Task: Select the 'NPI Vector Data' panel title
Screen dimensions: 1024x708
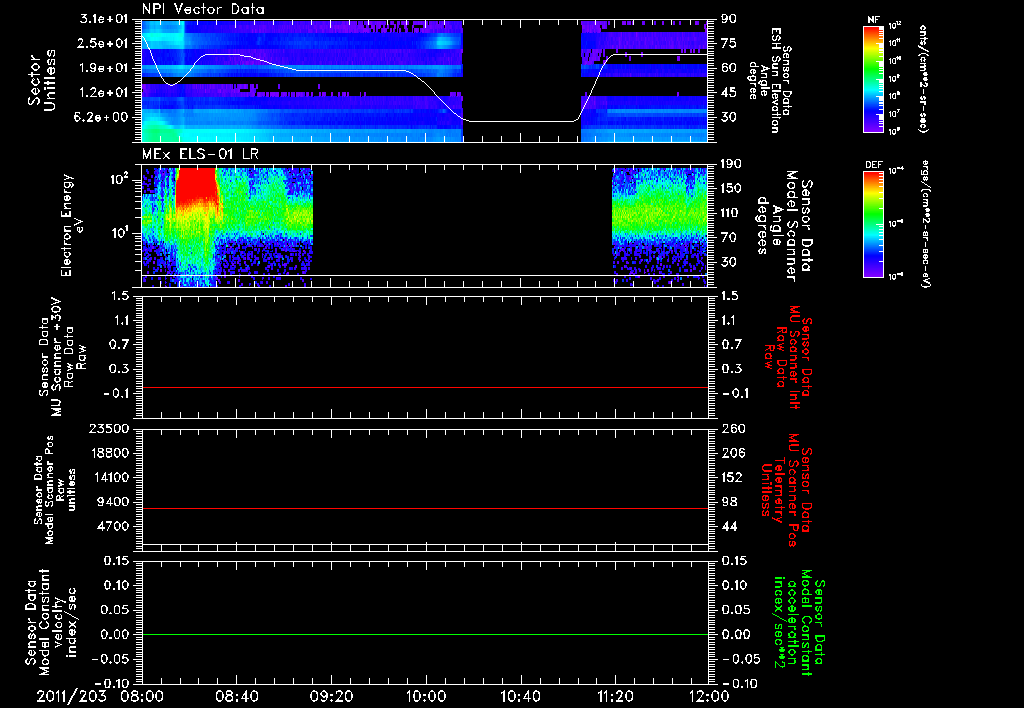Action: click(203, 9)
